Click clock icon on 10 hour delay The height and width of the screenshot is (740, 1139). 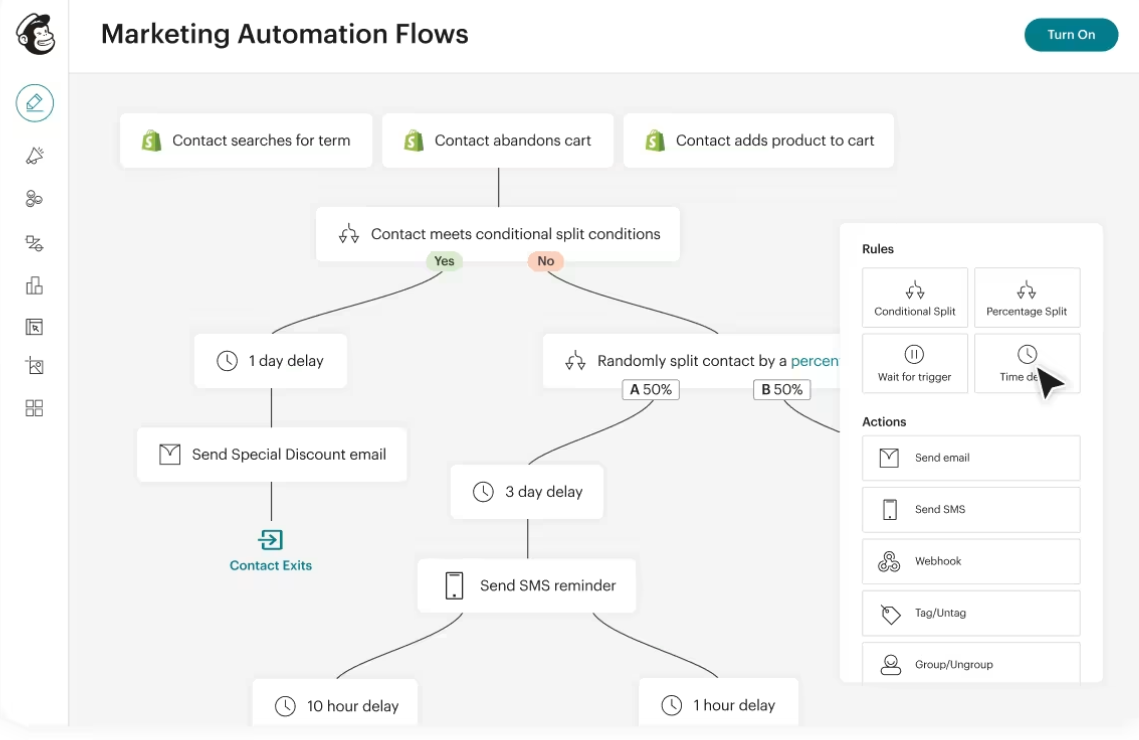pyautogui.click(x=285, y=706)
